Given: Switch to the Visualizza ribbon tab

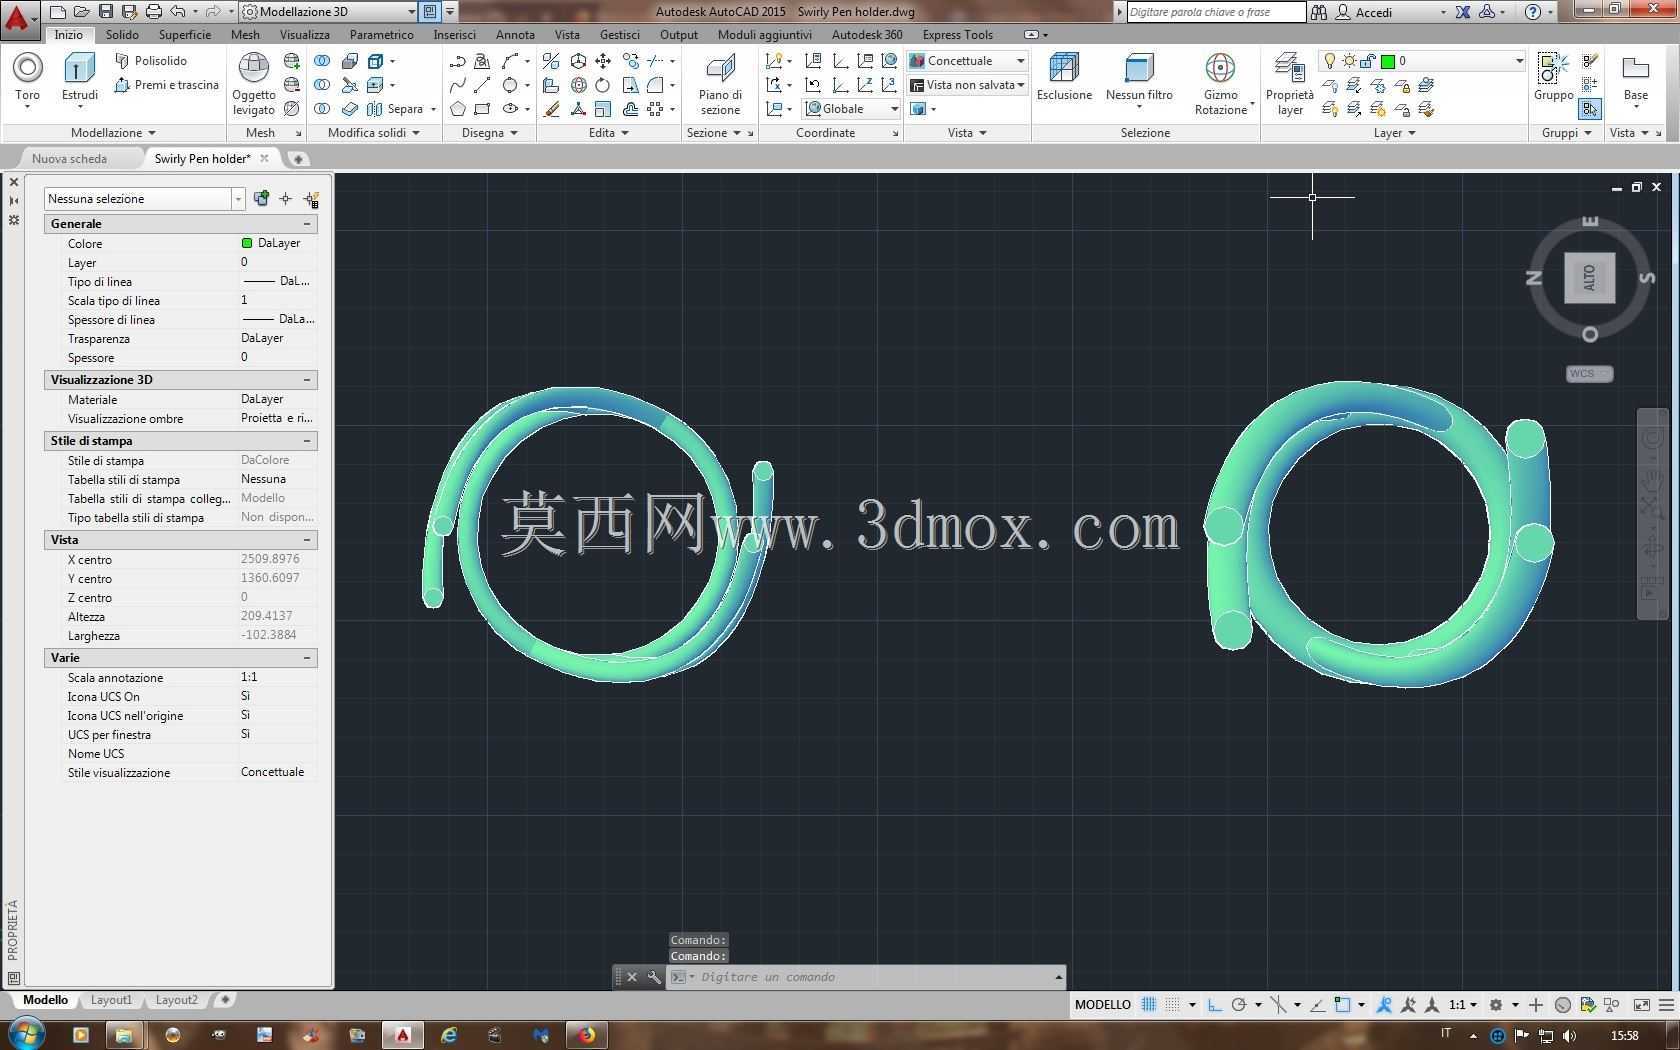Looking at the screenshot, I should point(304,35).
